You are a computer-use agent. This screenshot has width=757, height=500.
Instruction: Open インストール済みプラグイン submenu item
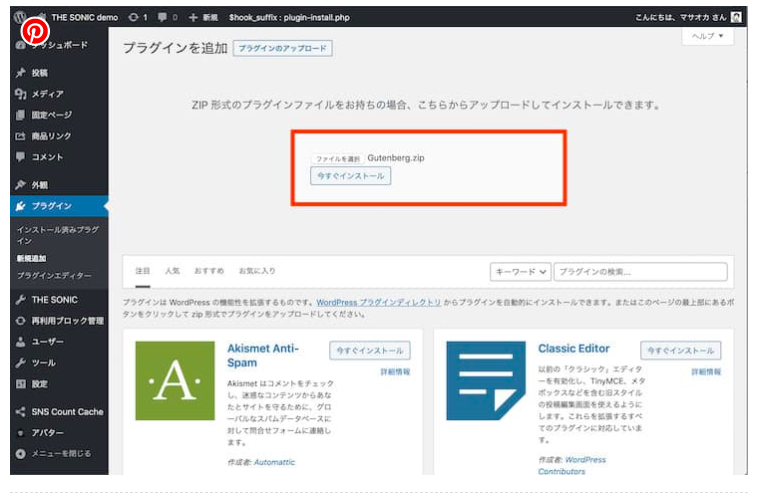[58, 235]
